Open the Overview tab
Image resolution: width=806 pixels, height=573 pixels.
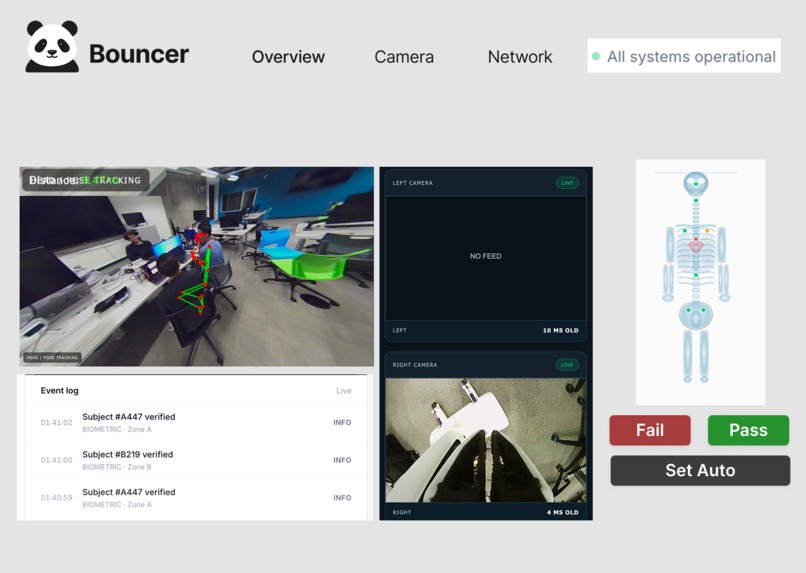[x=288, y=57]
